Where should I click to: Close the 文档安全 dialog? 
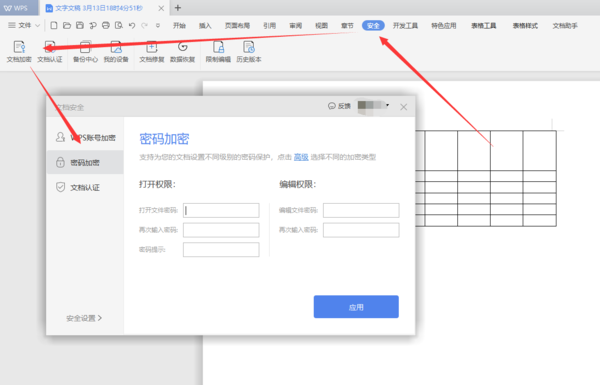[404, 107]
